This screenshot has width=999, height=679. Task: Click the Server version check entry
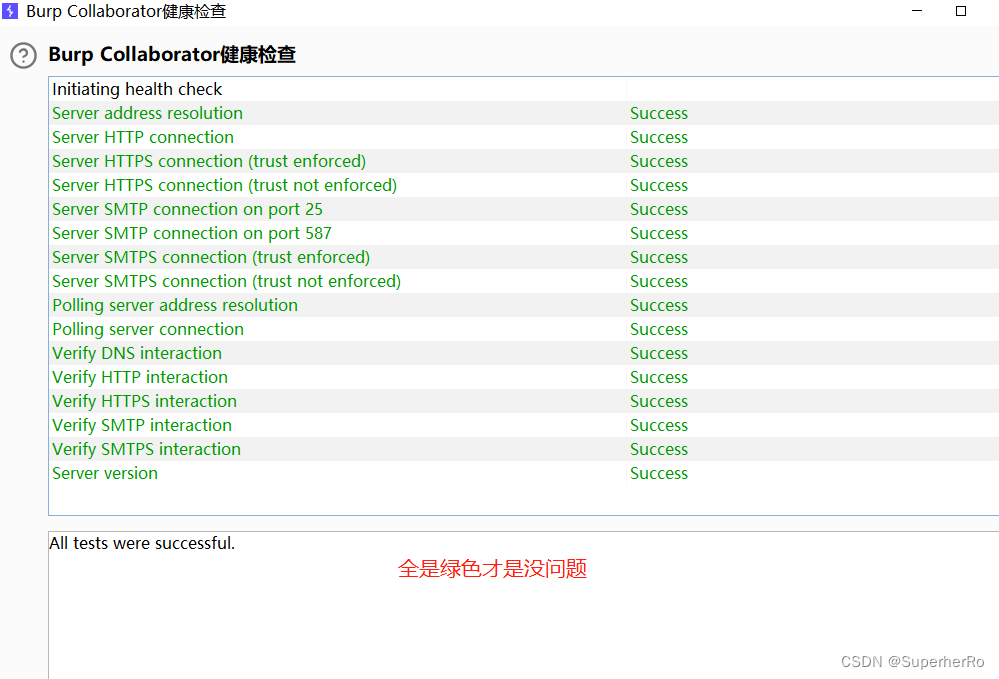[104, 473]
